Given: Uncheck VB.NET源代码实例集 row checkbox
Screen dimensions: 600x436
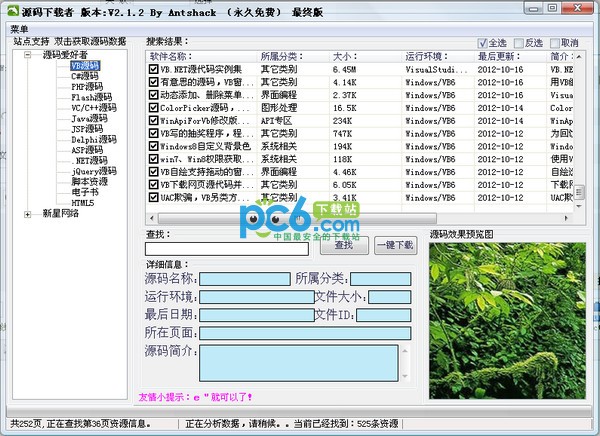Looking at the screenshot, I should click(x=153, y=69).
